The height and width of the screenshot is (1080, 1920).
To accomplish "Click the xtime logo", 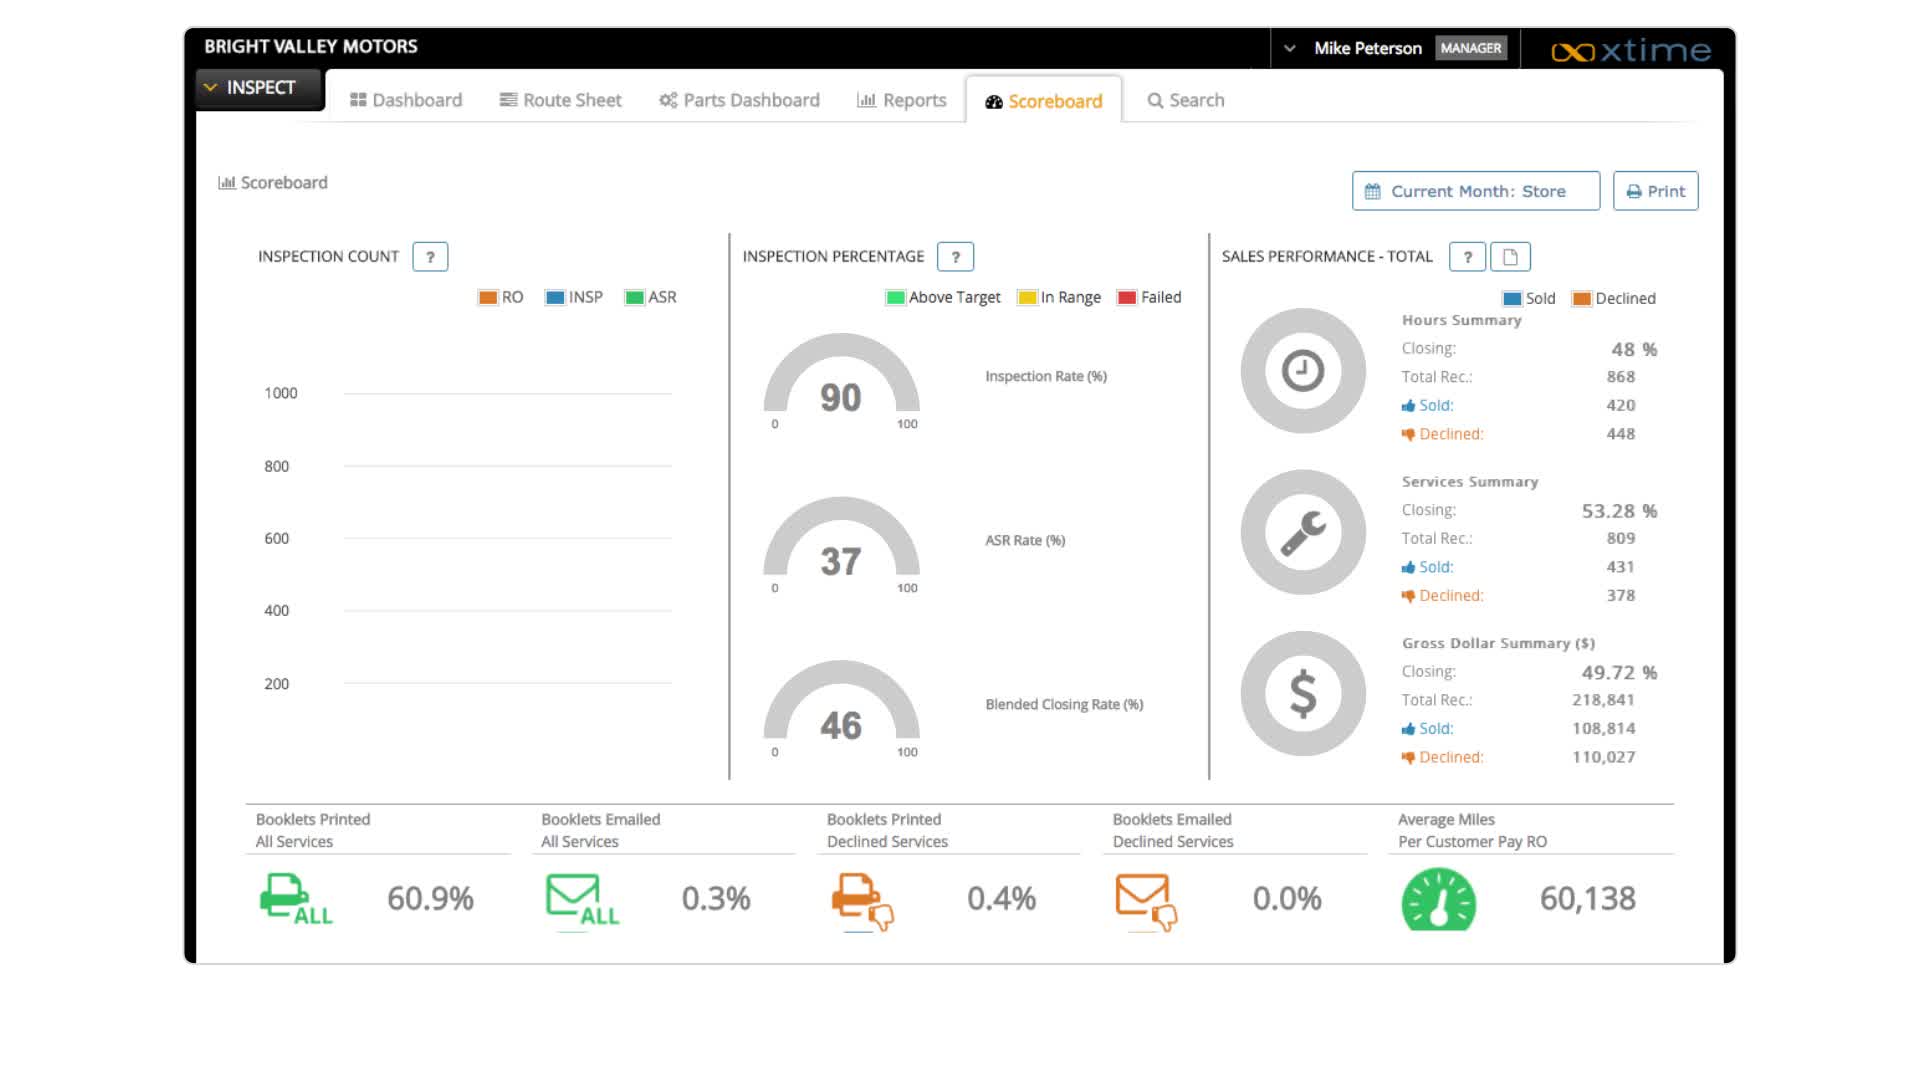I will [1629, 50].
